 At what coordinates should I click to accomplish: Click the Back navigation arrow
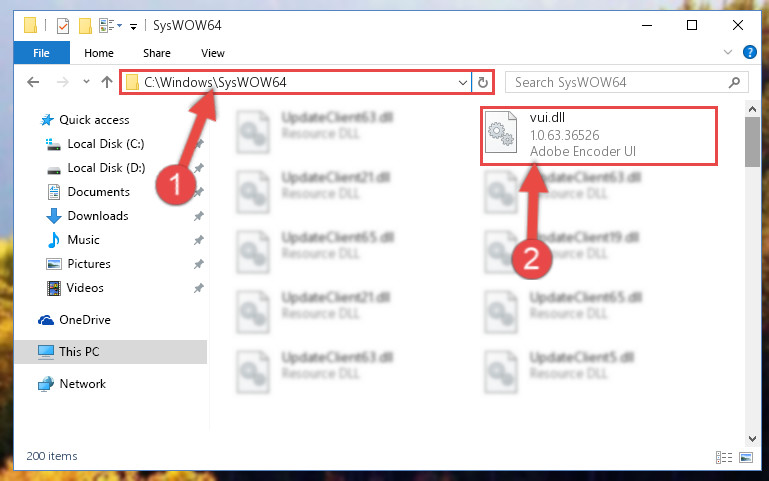(33, 82)
